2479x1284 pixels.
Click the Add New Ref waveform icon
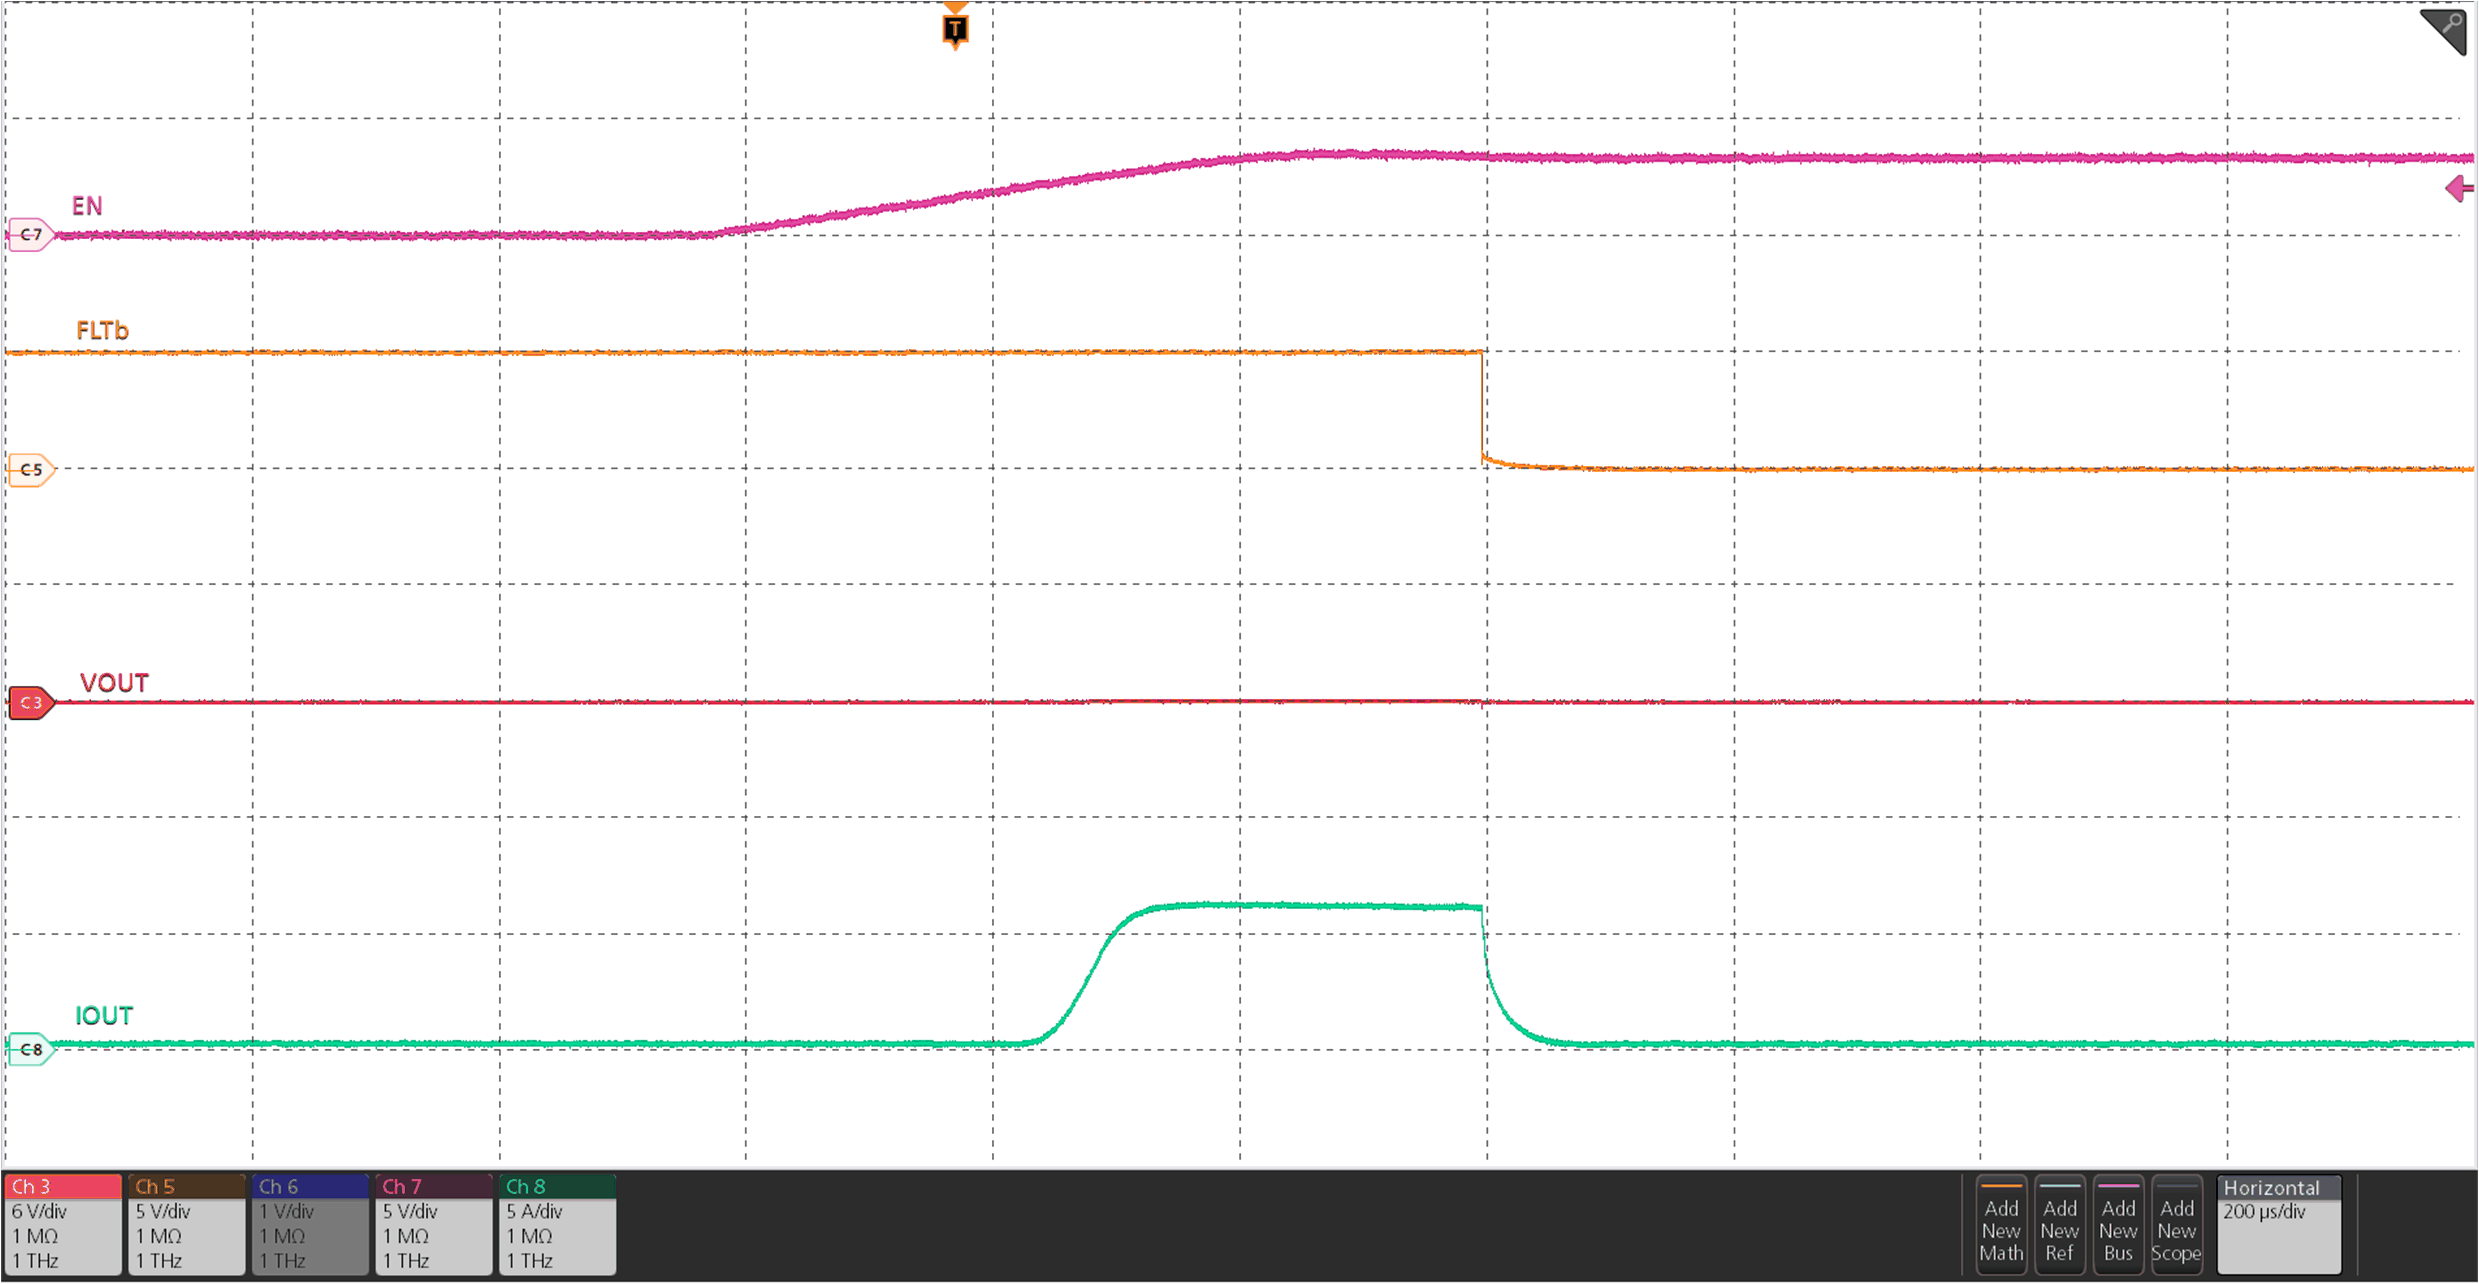pyautogui.click(x=2060, y=1225)
